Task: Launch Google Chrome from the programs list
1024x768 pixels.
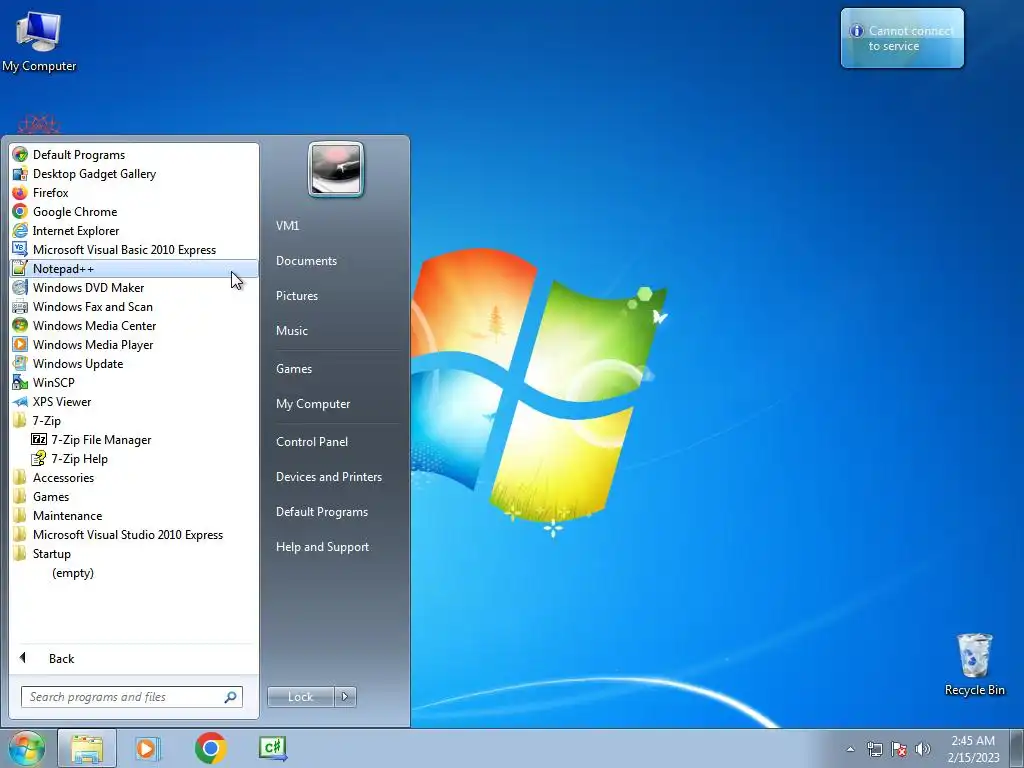Action: [134, 212]
